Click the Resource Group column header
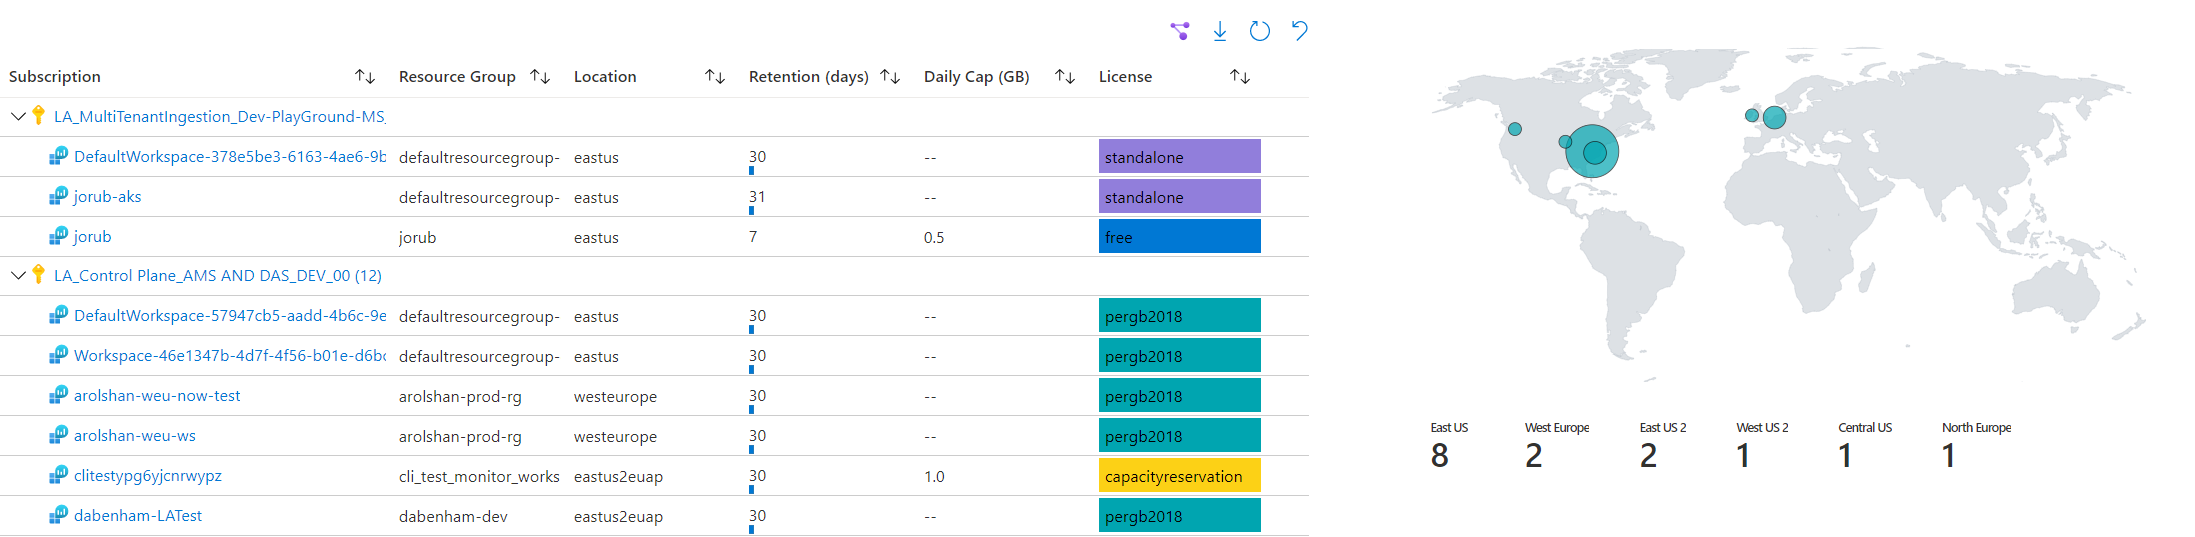 click(457, 76)
